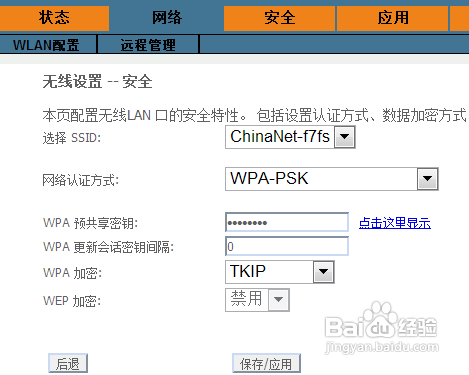This screenshot has height=375, width=469.
Task: Open the 状态 main tab
Action: 54,18
